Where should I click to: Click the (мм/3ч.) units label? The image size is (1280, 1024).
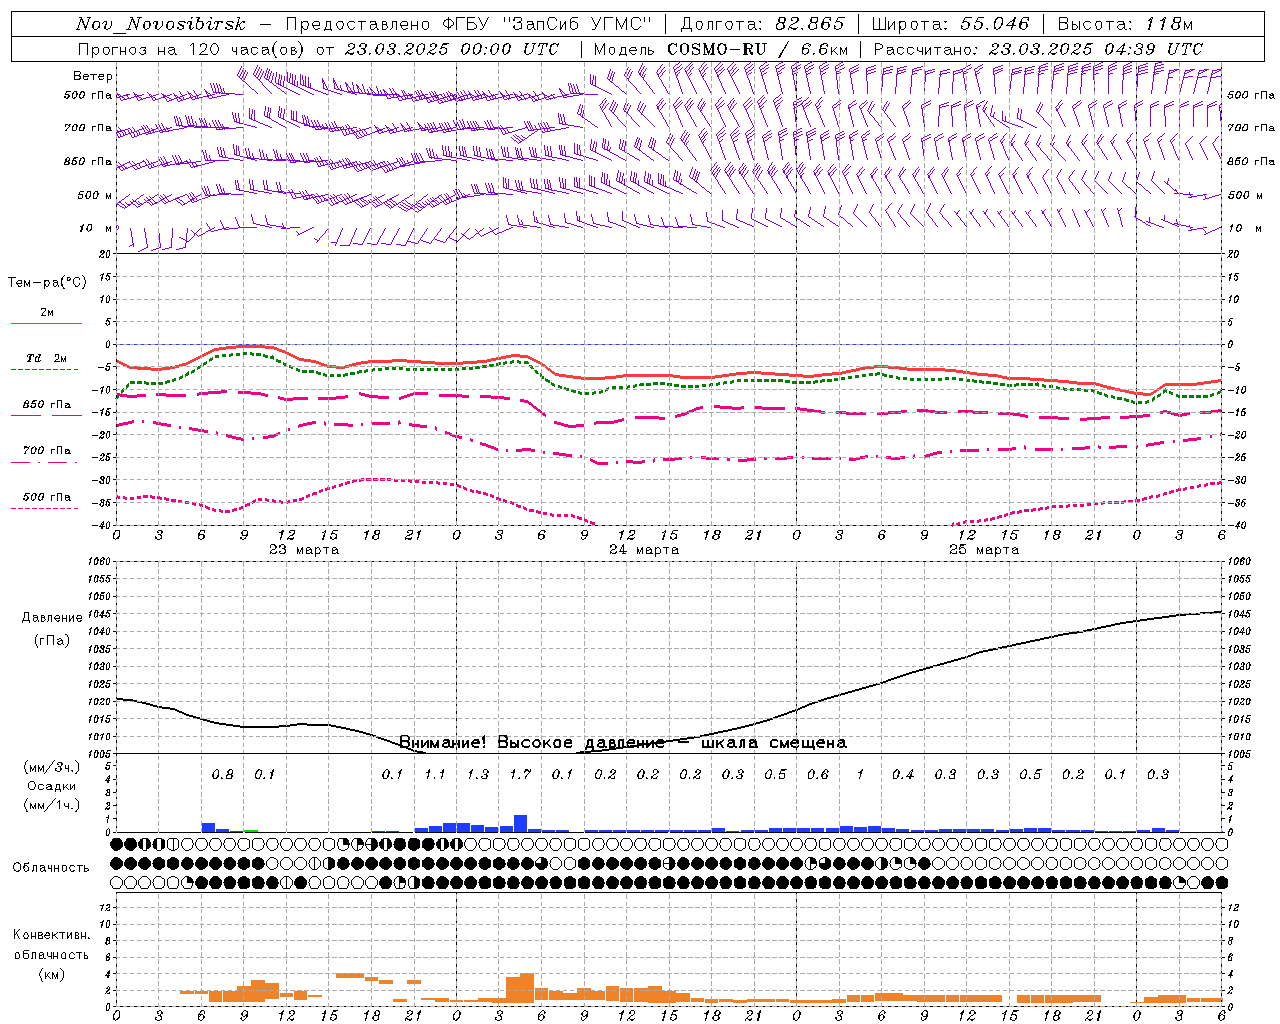pos(51,767)
